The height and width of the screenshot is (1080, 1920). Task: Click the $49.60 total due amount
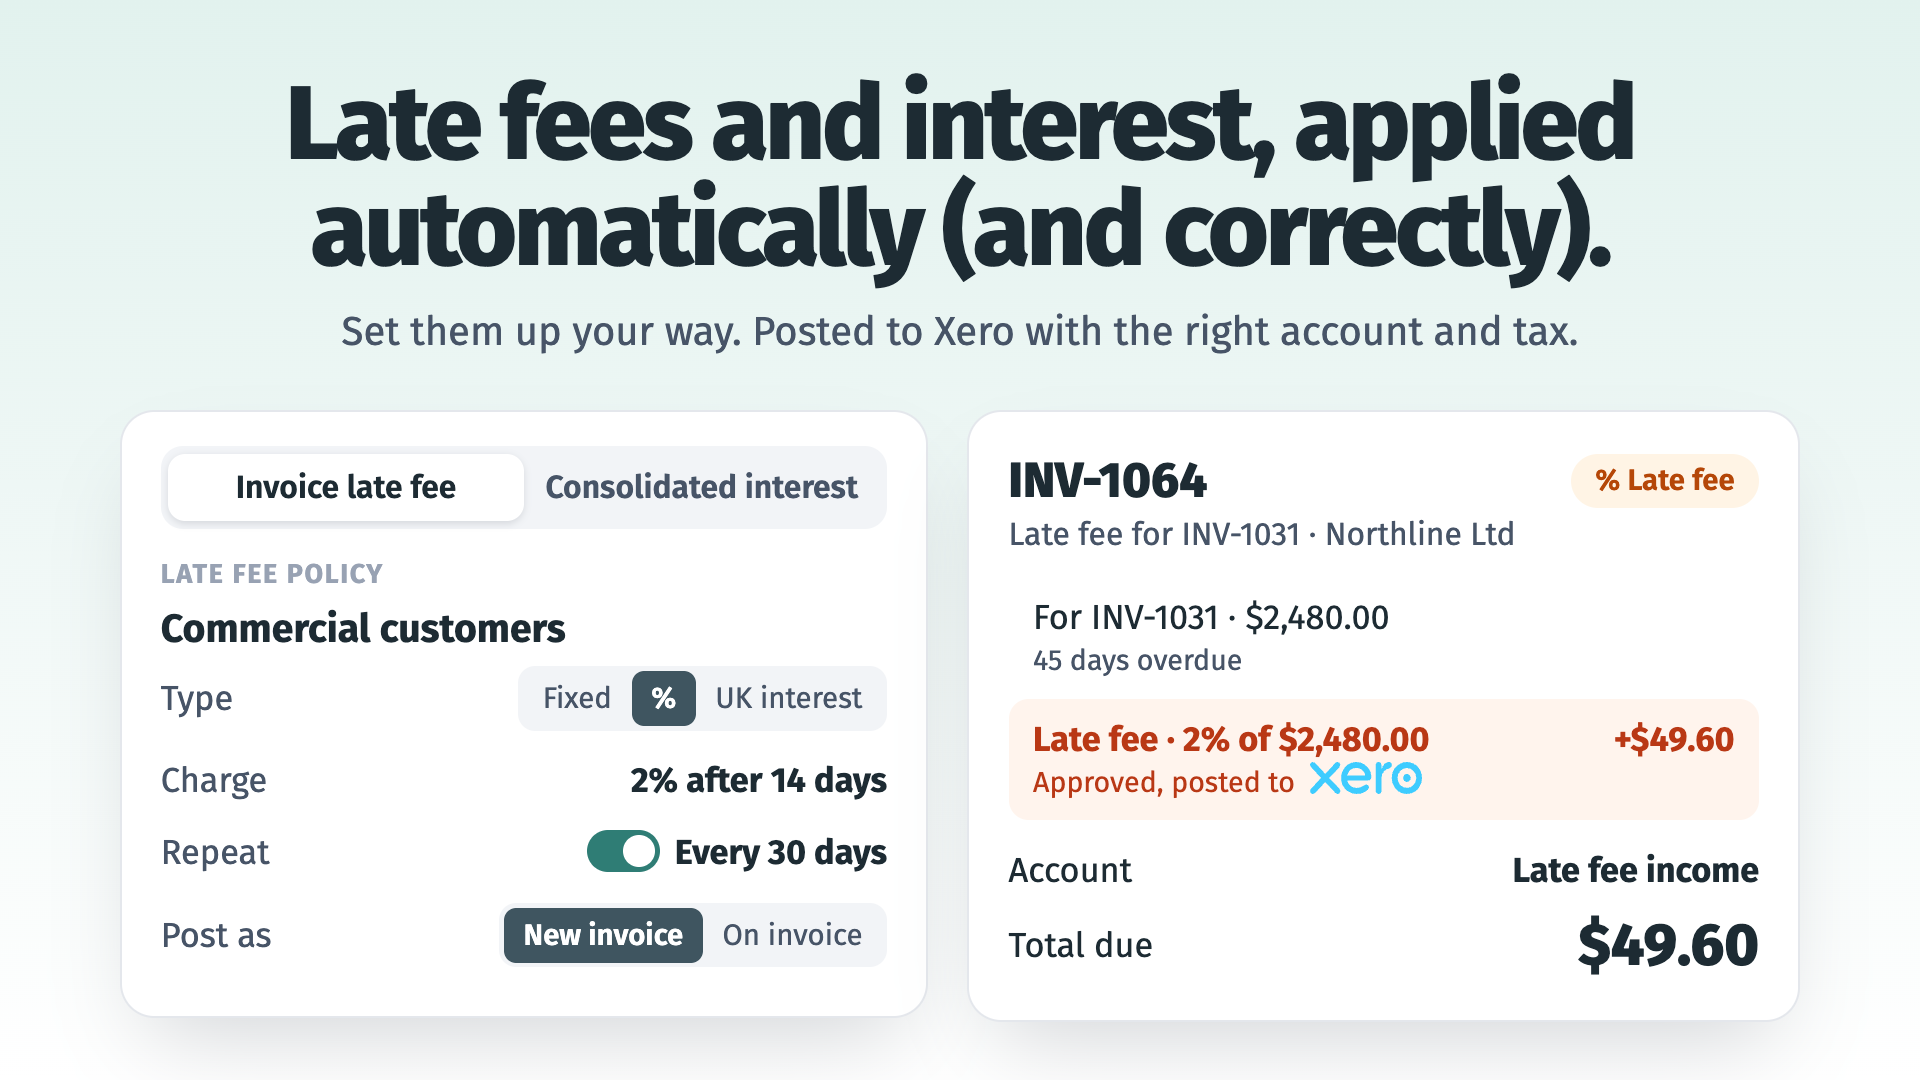pos(1667,946)
